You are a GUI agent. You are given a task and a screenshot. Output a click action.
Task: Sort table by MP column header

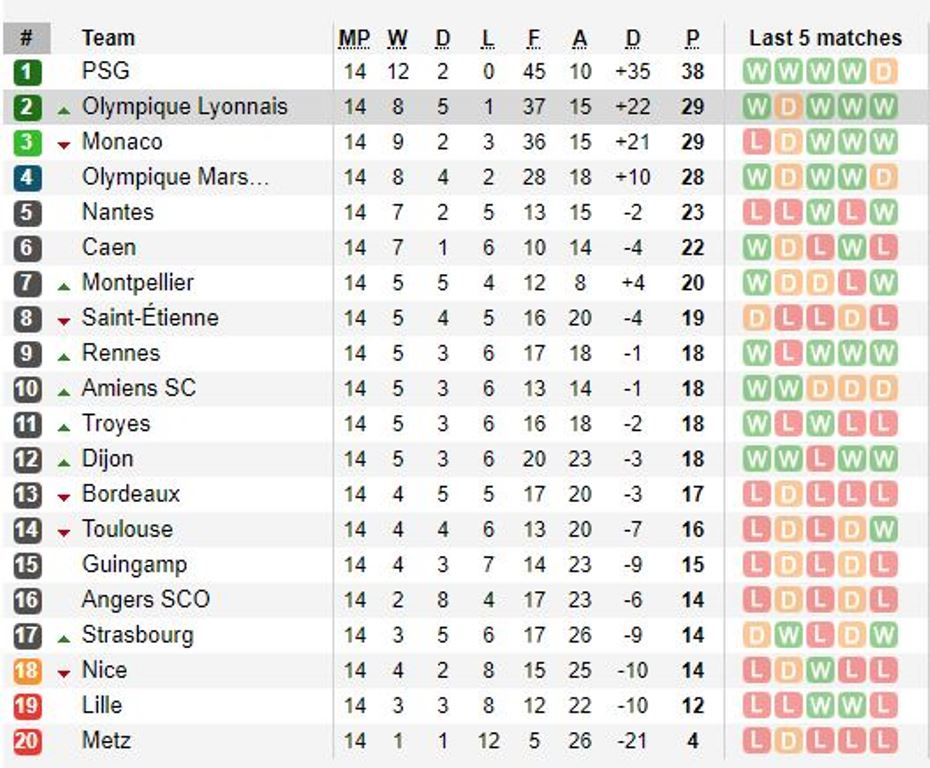pyautogui.click(x=354, y=39)
